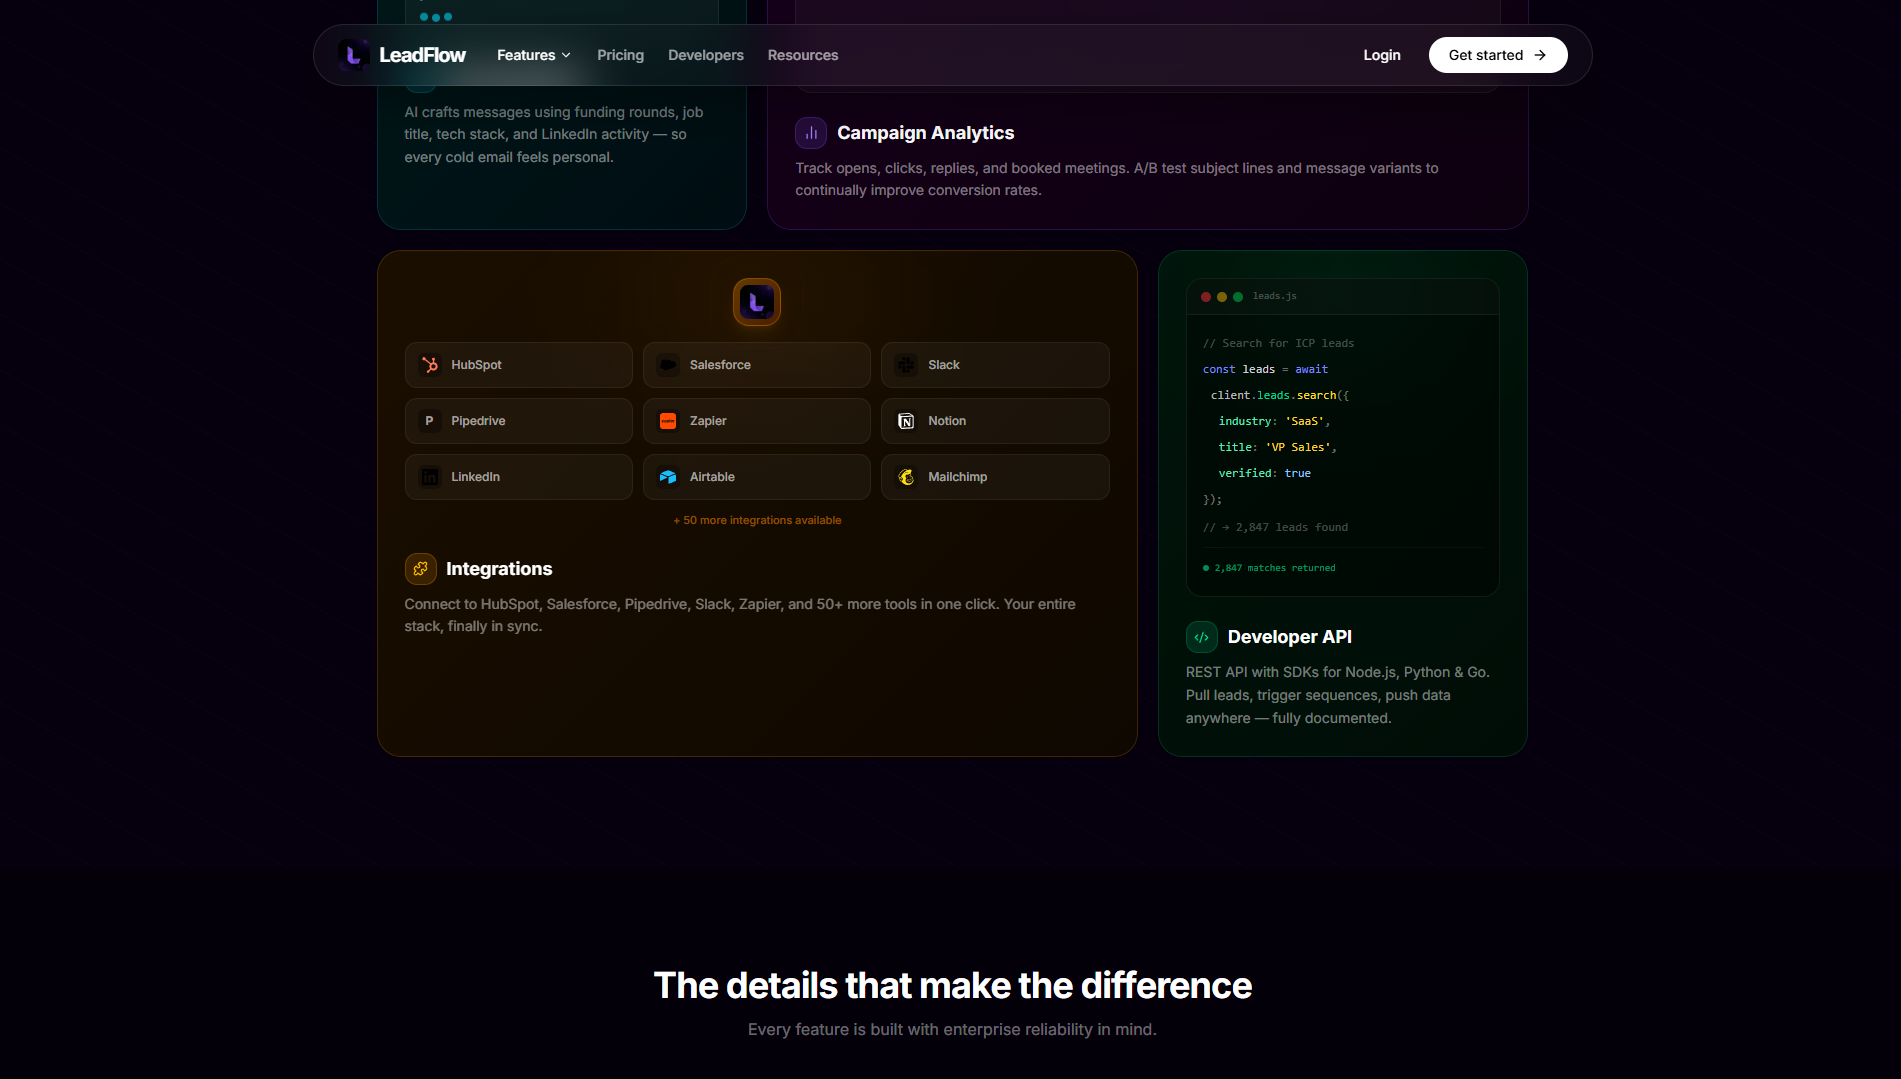This screenshot has height=1079, width=1901.
Task: Click the '// Search for ICP leads' comment
Action: pyautogui.click(x=1278, y=343)
